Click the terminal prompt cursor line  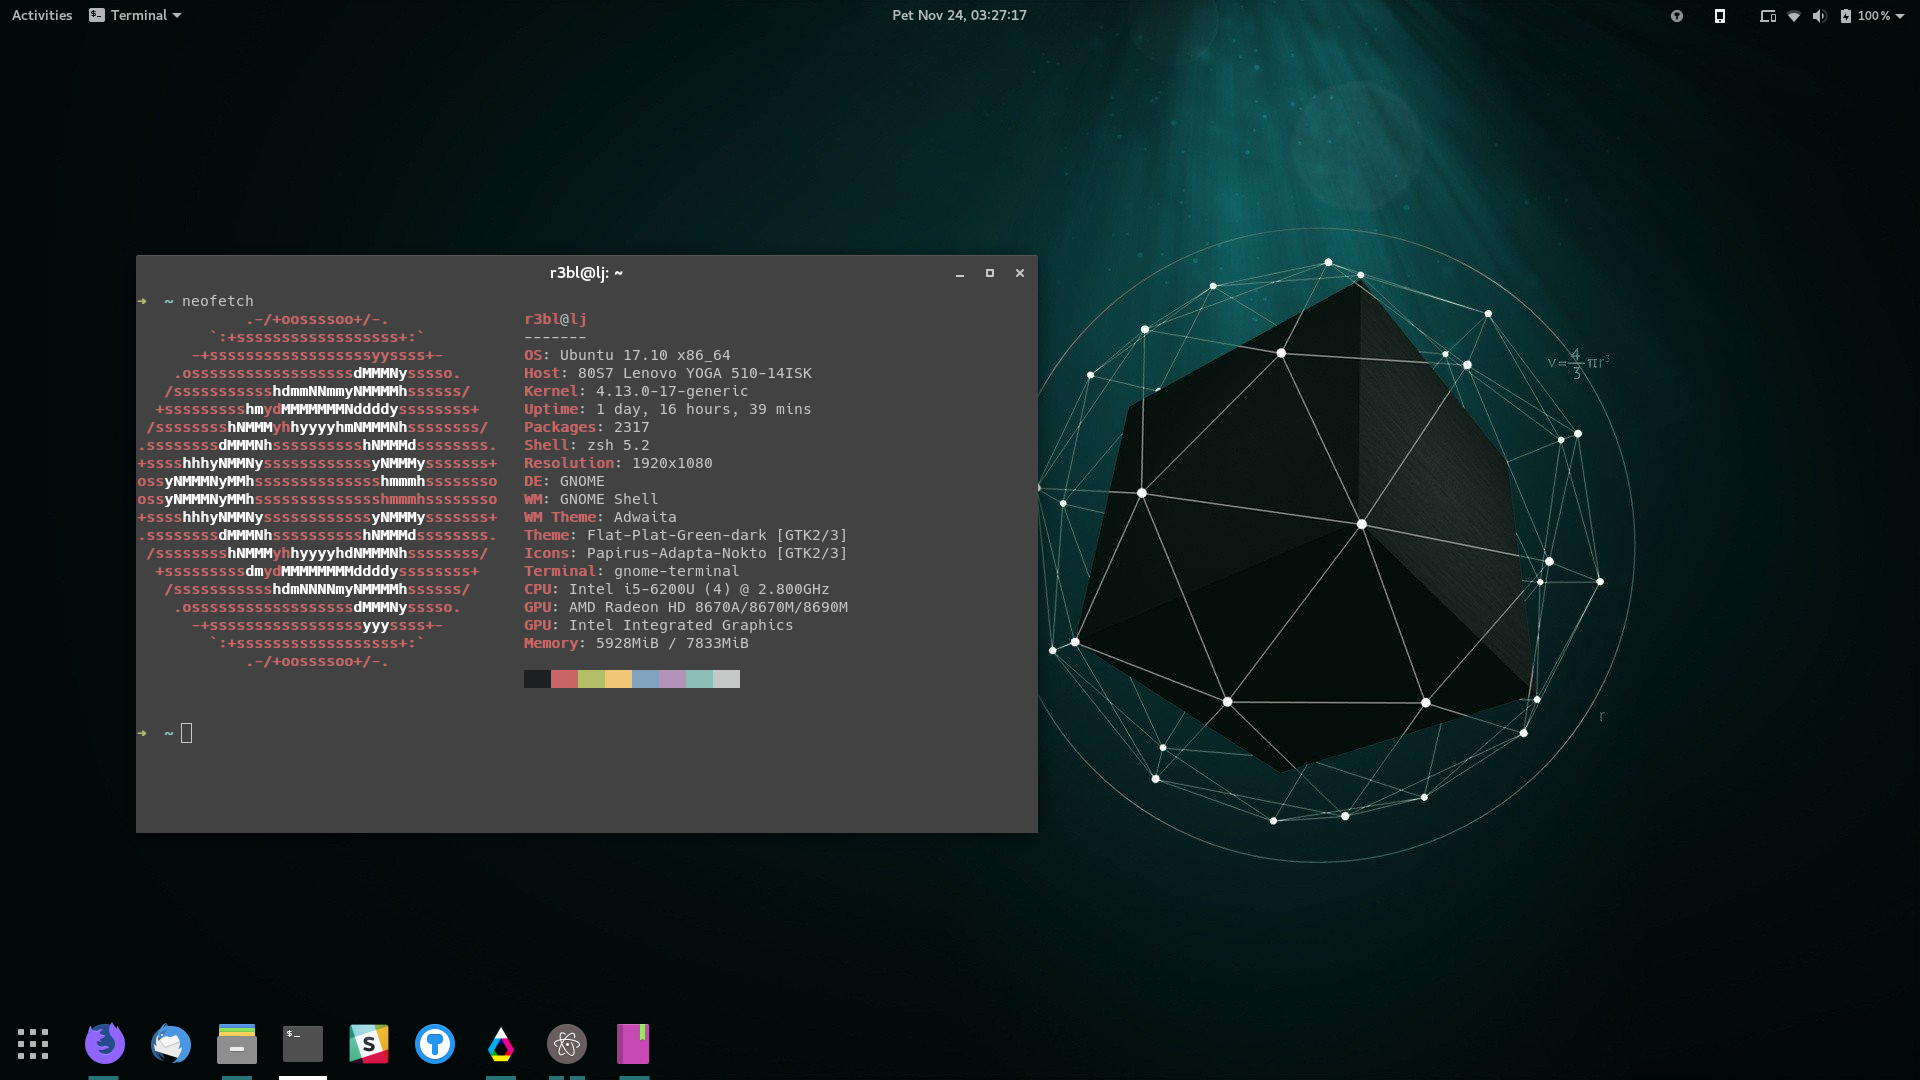186,733
